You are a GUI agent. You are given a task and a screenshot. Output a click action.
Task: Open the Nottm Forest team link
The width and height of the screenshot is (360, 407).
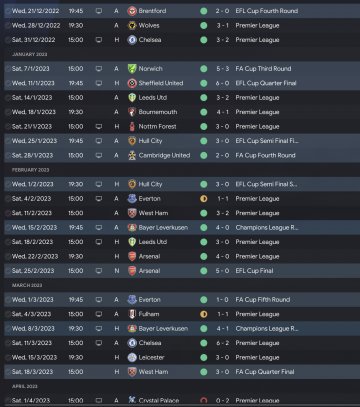click(157, 127)
